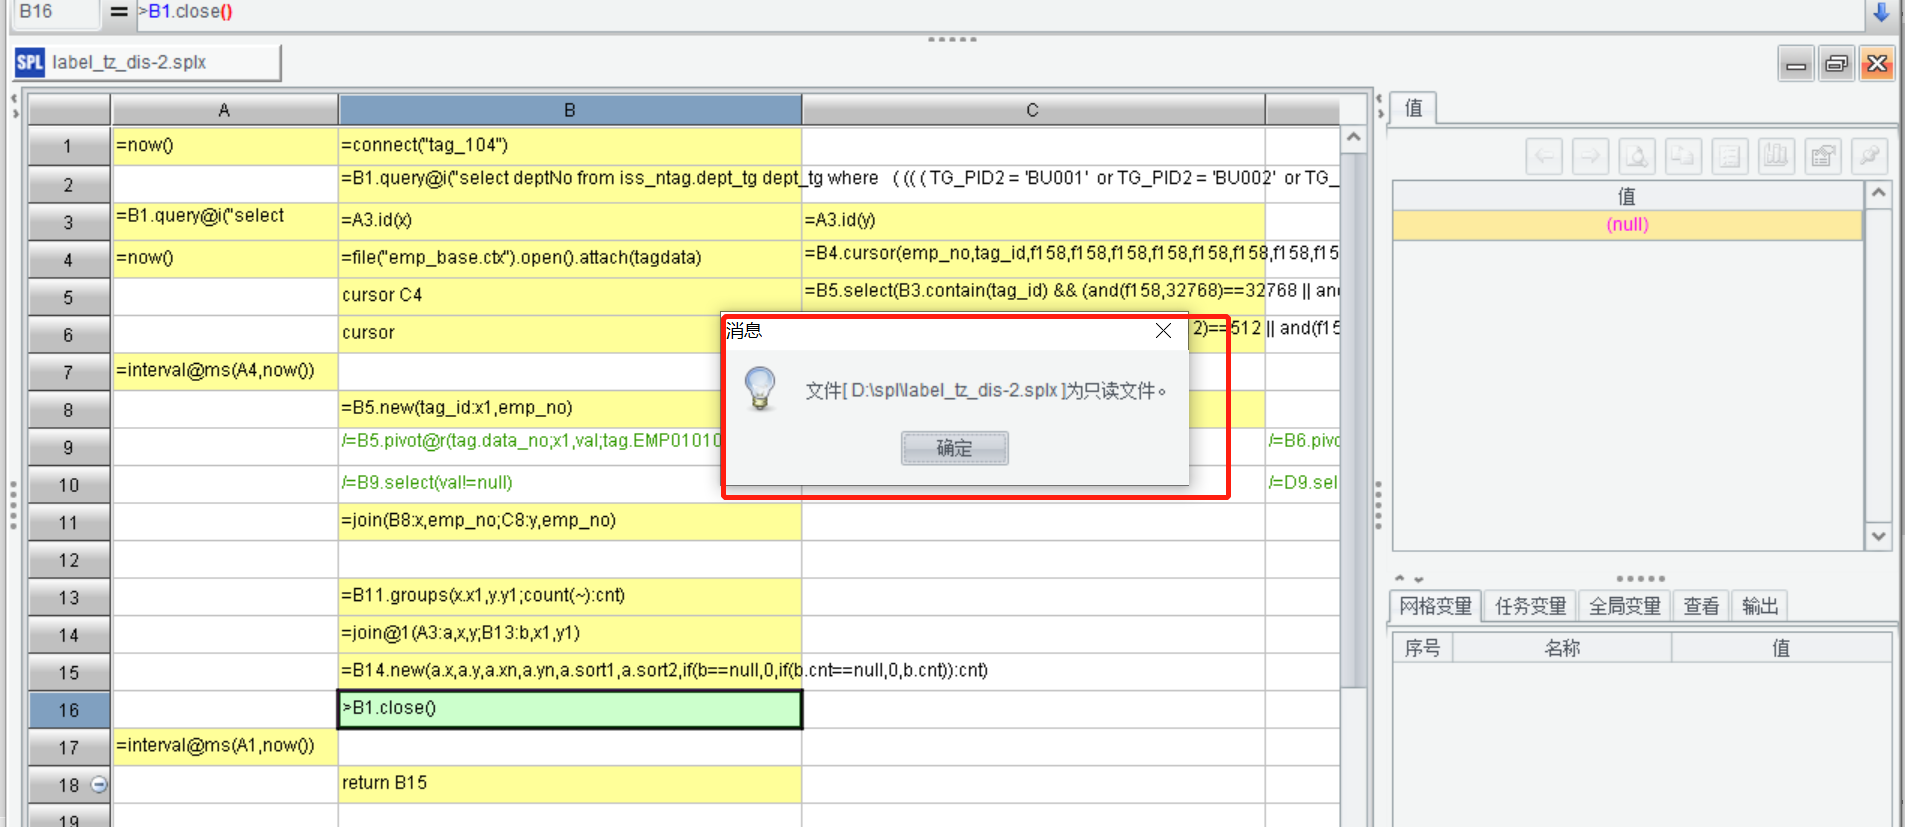Open the 全局变量 tab
1905x827 pixels.
pyautogui.click(x=1624, y=606)
